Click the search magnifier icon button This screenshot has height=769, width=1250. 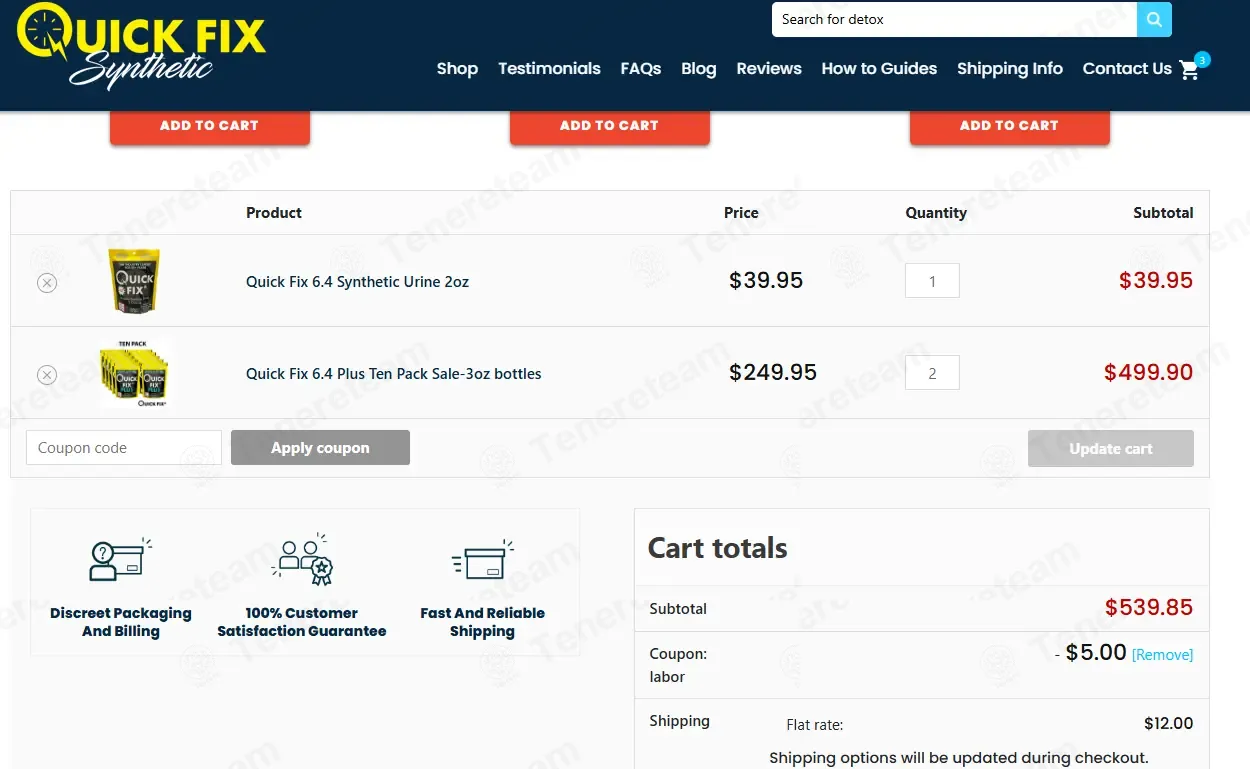(x=1154, y=19)
